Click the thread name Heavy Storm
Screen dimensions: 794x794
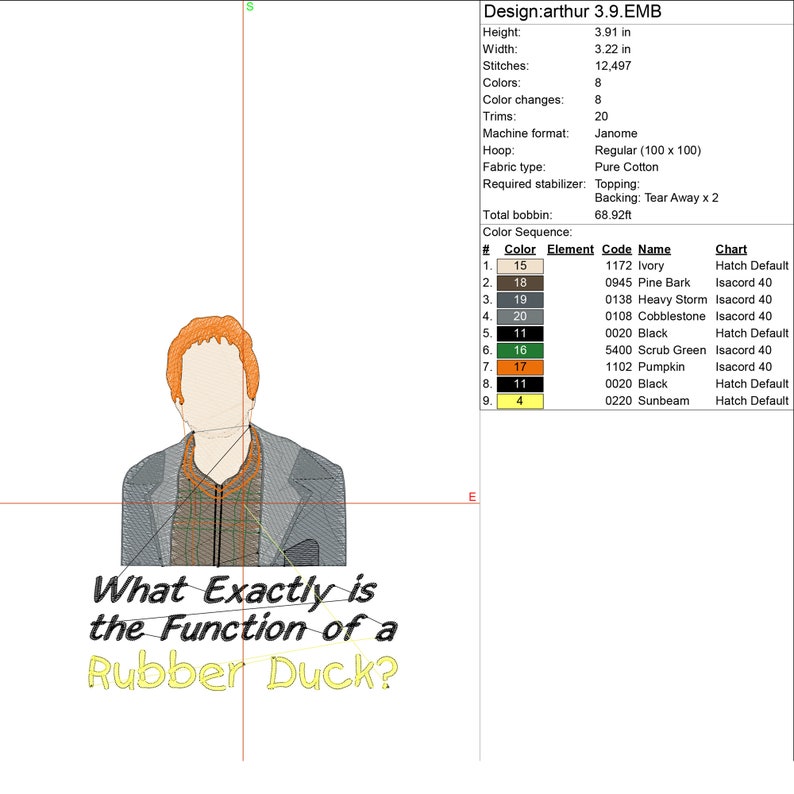click(x=672, y=300)
